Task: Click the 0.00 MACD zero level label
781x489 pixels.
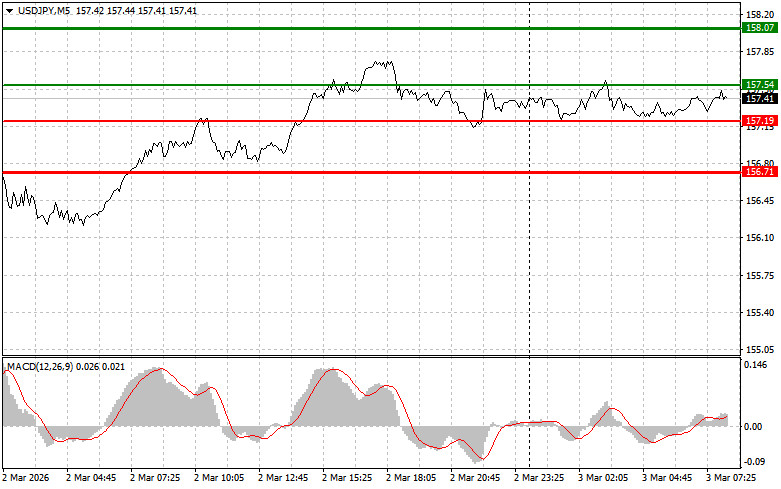Action: (x=755, y=426)
